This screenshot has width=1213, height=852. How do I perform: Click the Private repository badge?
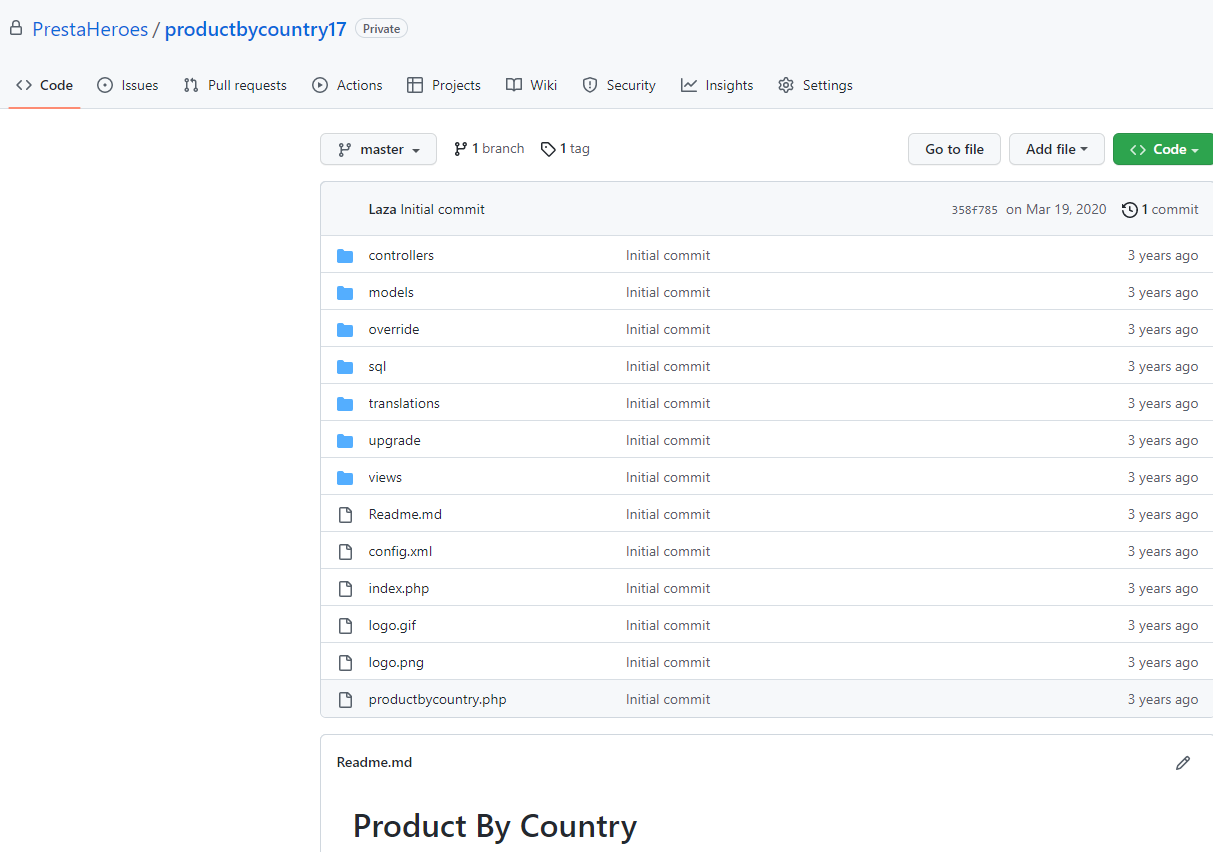(381, 29)
